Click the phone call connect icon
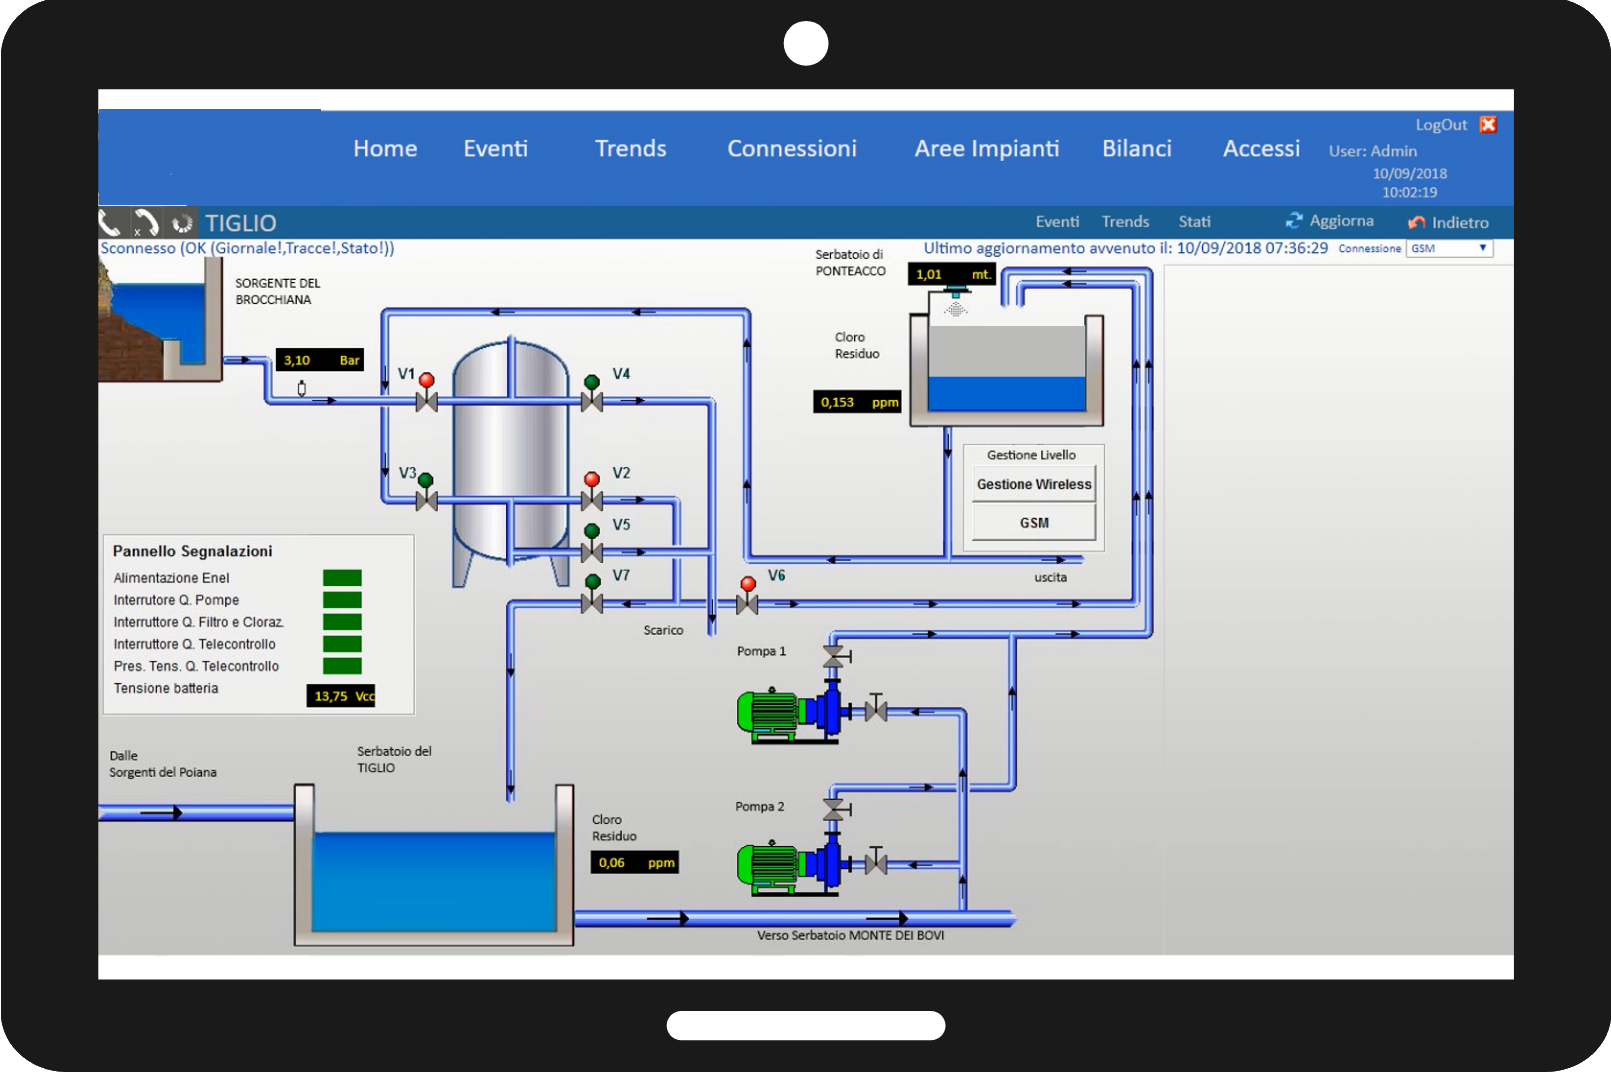This screenshot has width=1611, height=1072. point(110,222)
